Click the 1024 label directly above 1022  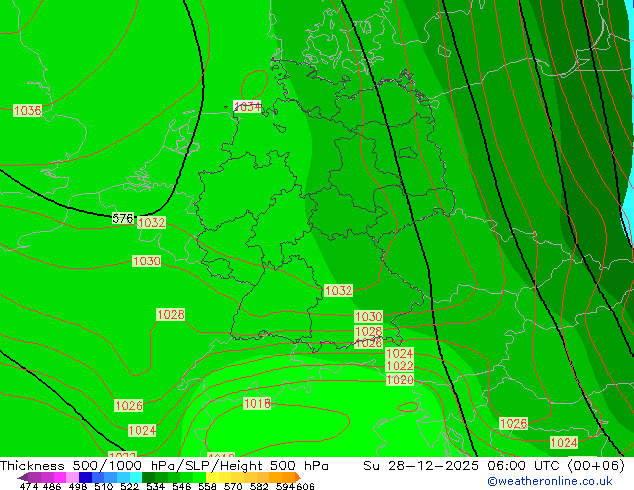400,353
